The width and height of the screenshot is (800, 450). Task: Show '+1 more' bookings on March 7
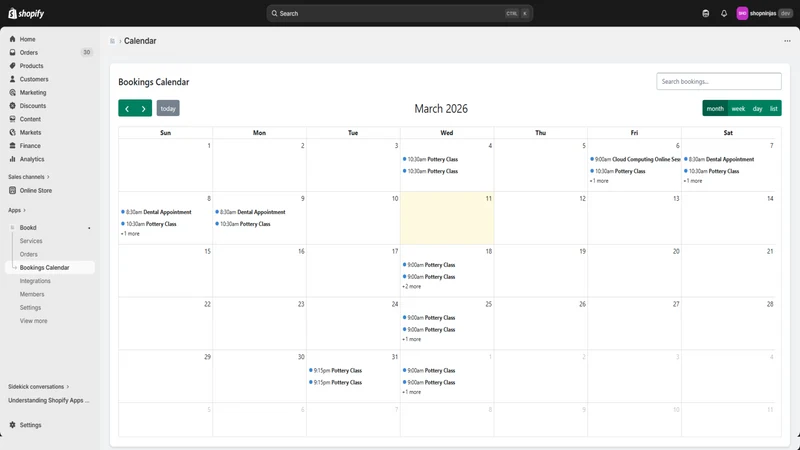693,181
